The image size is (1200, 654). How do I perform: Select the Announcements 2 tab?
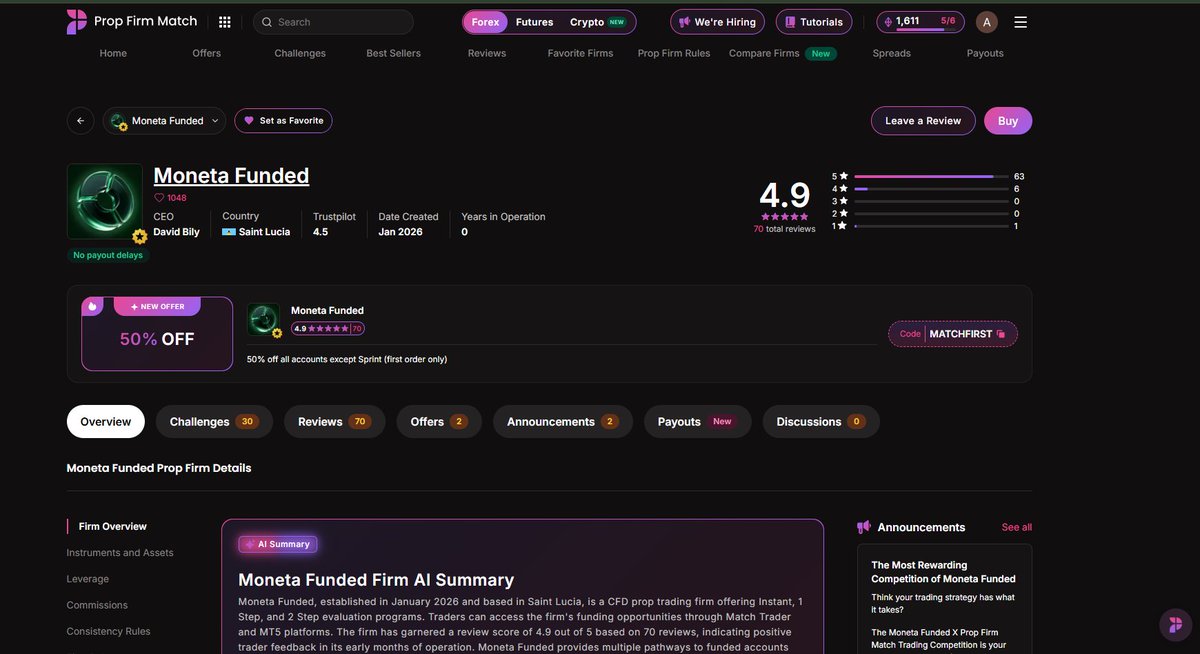coord(563,422)
